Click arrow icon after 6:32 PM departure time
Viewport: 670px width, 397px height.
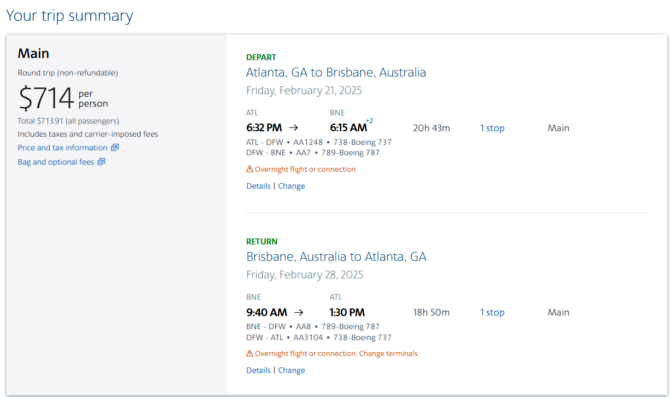293,127
